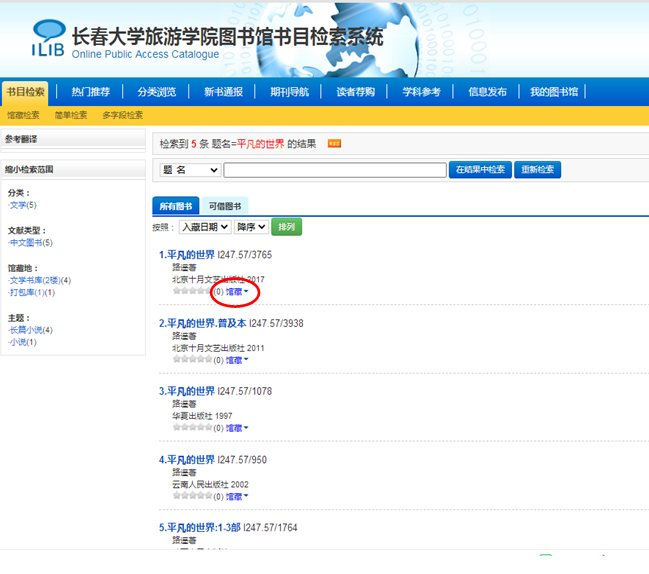The width and height of the screenshot is (649, 574).
Task: Click the star rating for the 1997 华夏出版社 book
Action: click(192, 427)
